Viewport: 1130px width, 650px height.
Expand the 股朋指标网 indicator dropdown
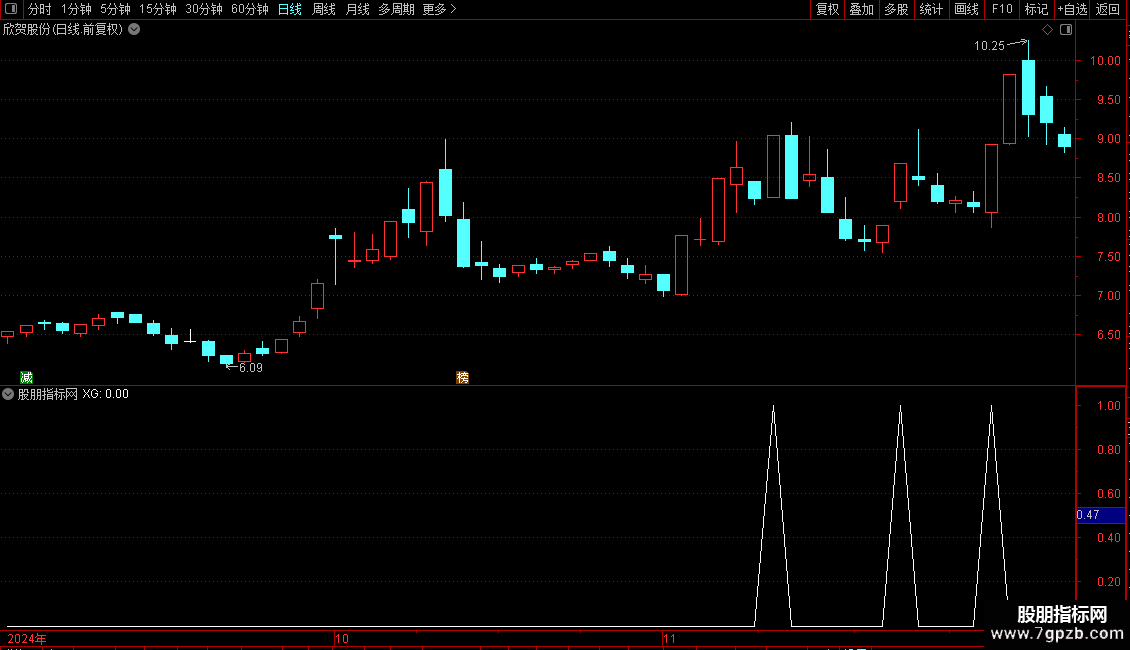coord(8,394)
